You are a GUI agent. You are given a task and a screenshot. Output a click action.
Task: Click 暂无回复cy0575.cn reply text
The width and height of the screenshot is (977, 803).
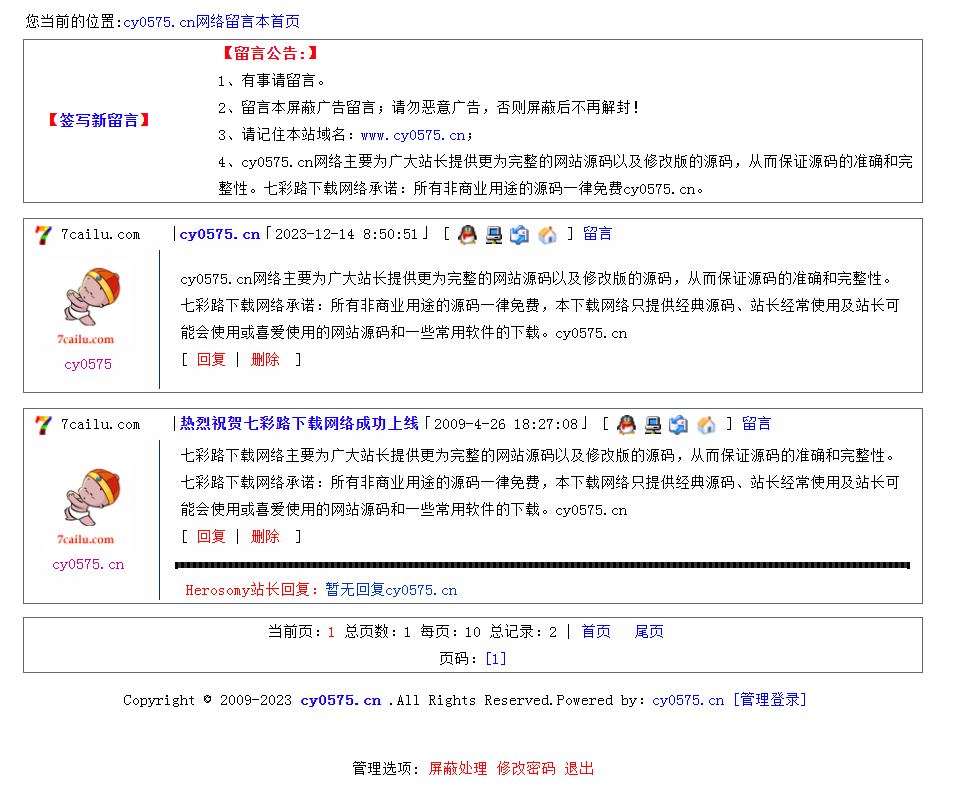[x=391, y=590]
